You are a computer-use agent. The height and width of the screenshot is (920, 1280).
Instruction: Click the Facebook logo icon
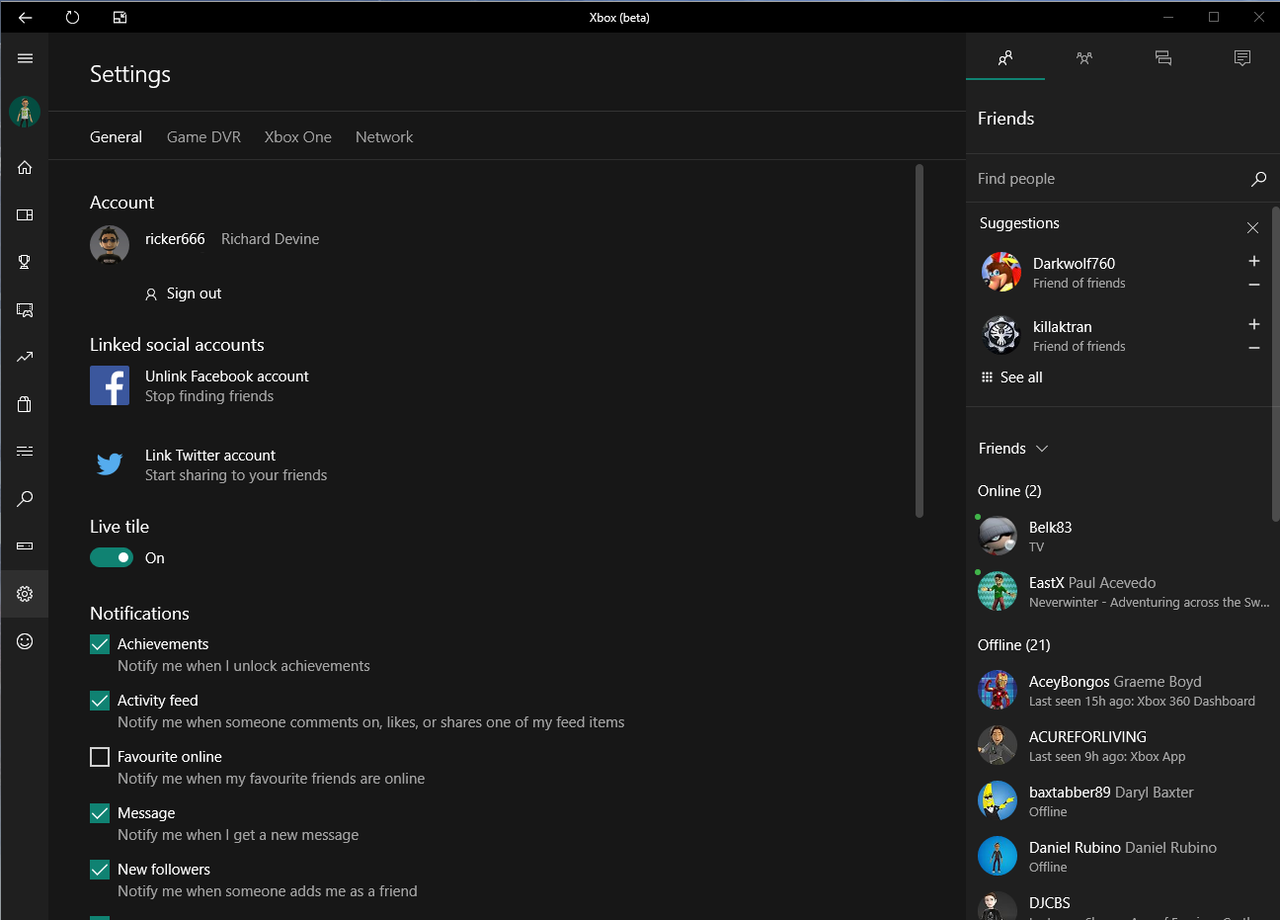109,385
